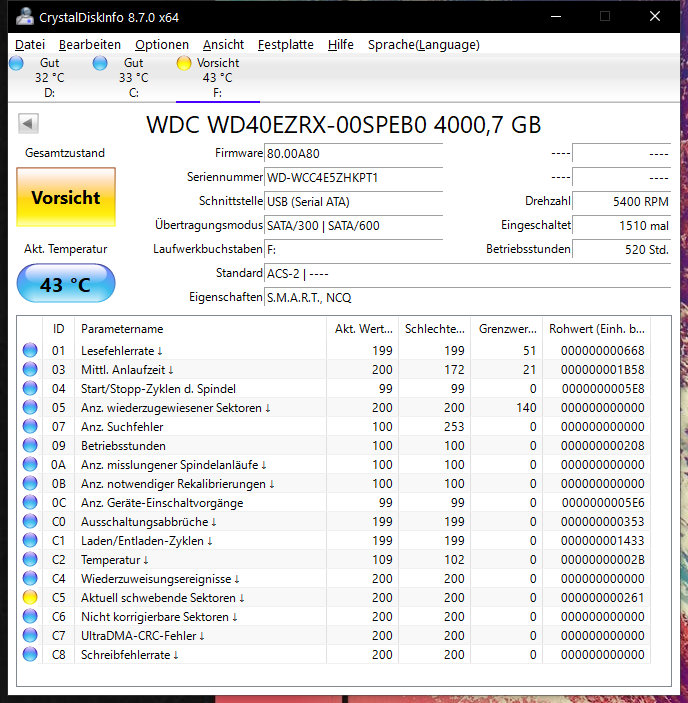Click the Eigenschaften field S.M.A.R.T., NCQ
The width and height of the screenshot is (688, 703).
pyautogui.click(x=467, y=298)
